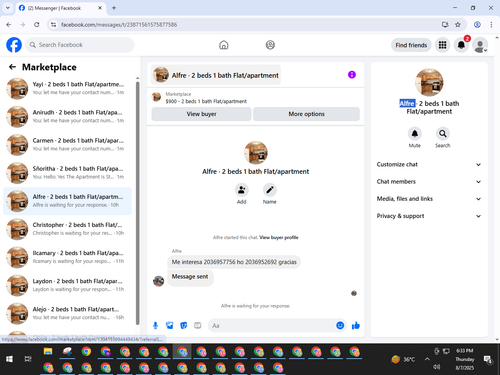Viewport: 500px width, 375px height.
Task: Open Windows Start button
Action: [x=9, y=359]
